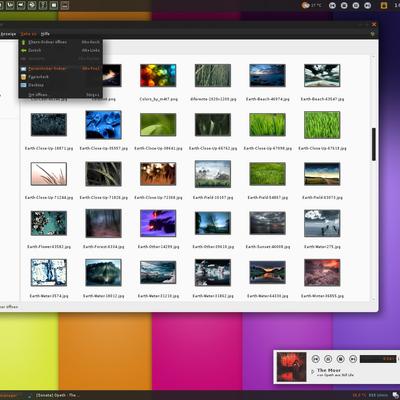Choose the orange-icon entry above Desktop in menu

coord(60,77)
